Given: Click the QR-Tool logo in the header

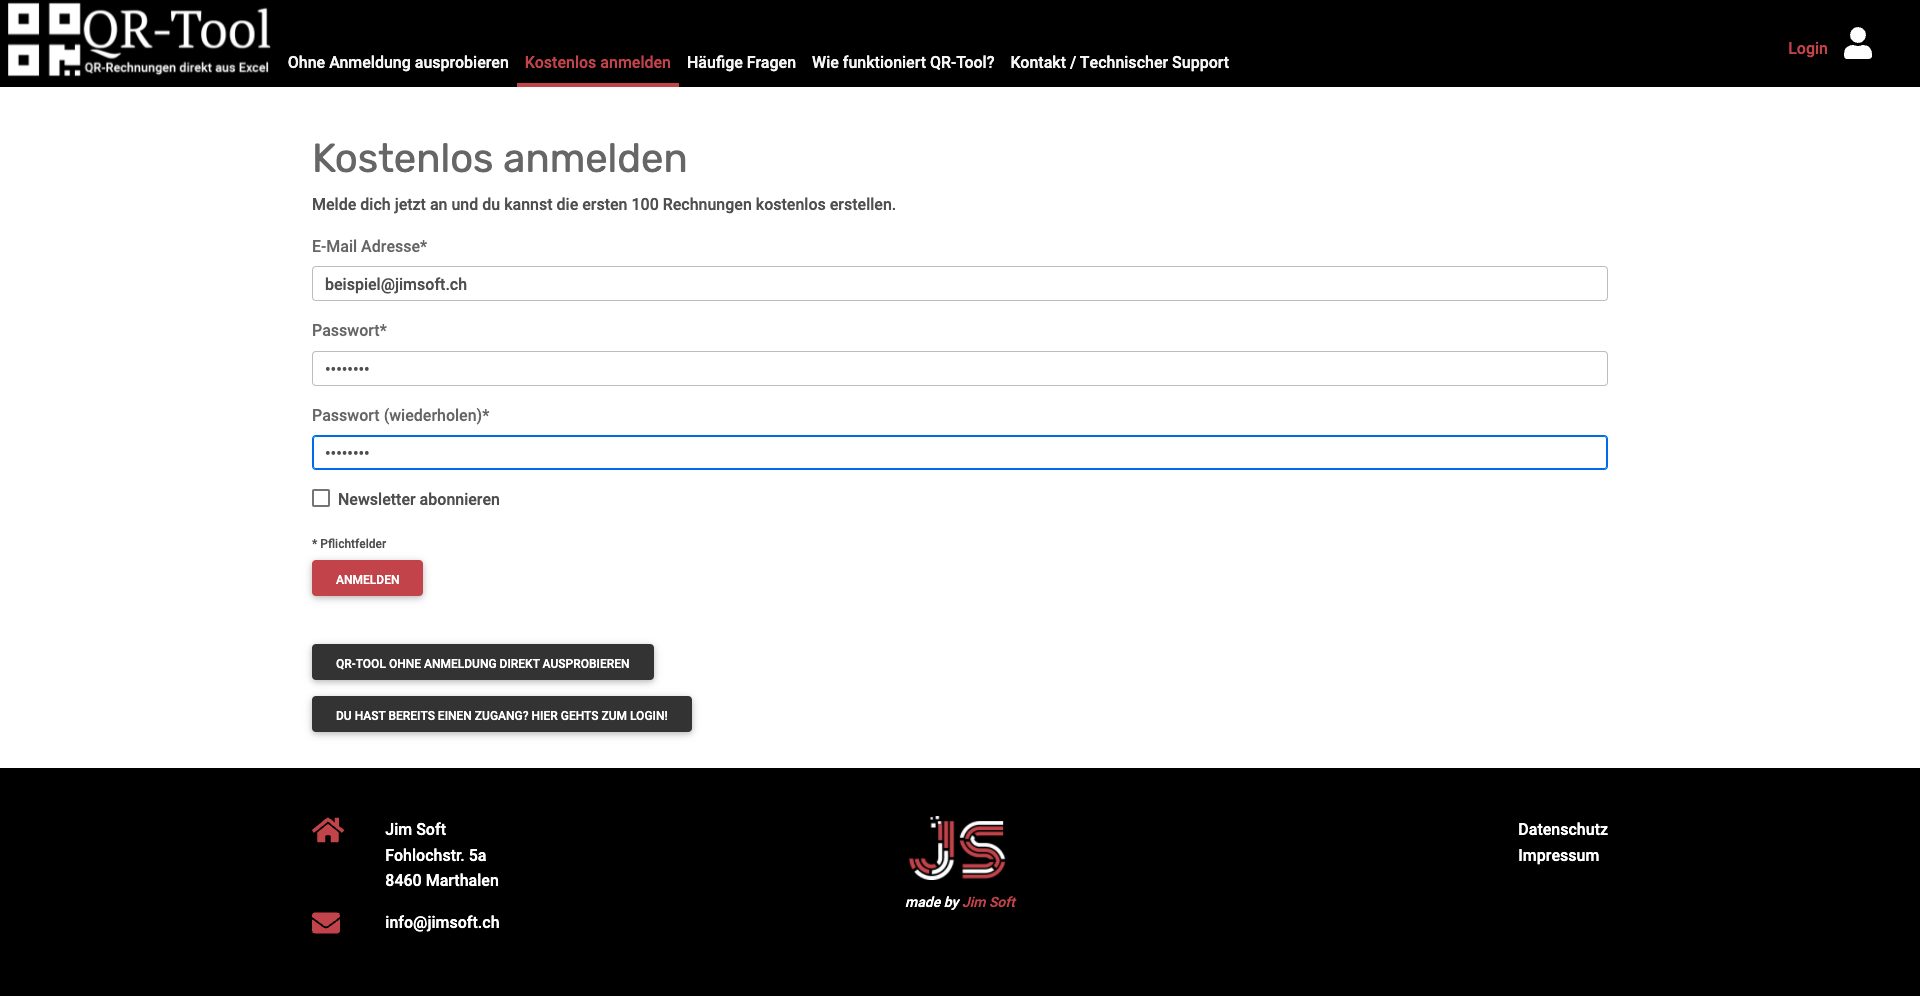Looking at the screenshot, I should [139, 40].
